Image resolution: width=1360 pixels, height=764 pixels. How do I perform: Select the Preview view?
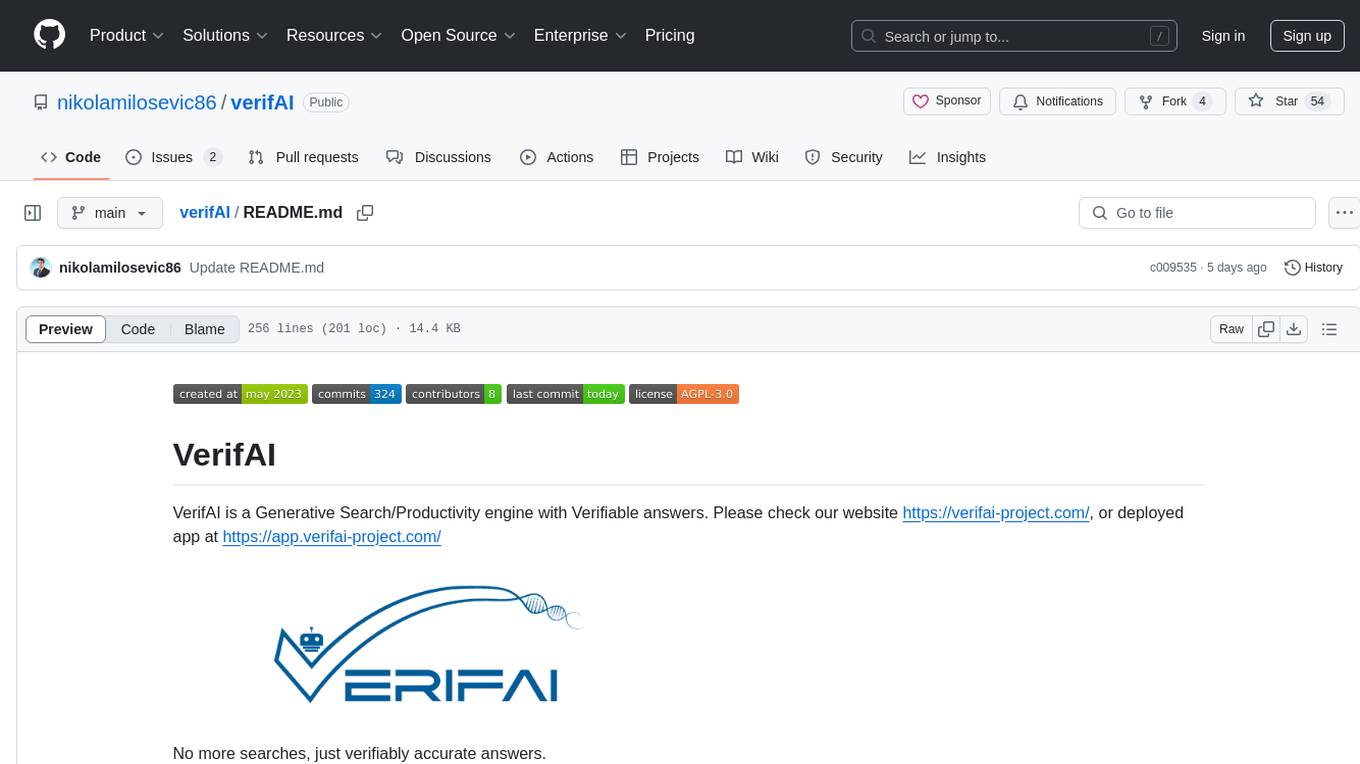pyautogui.click(x=66, y=329)
